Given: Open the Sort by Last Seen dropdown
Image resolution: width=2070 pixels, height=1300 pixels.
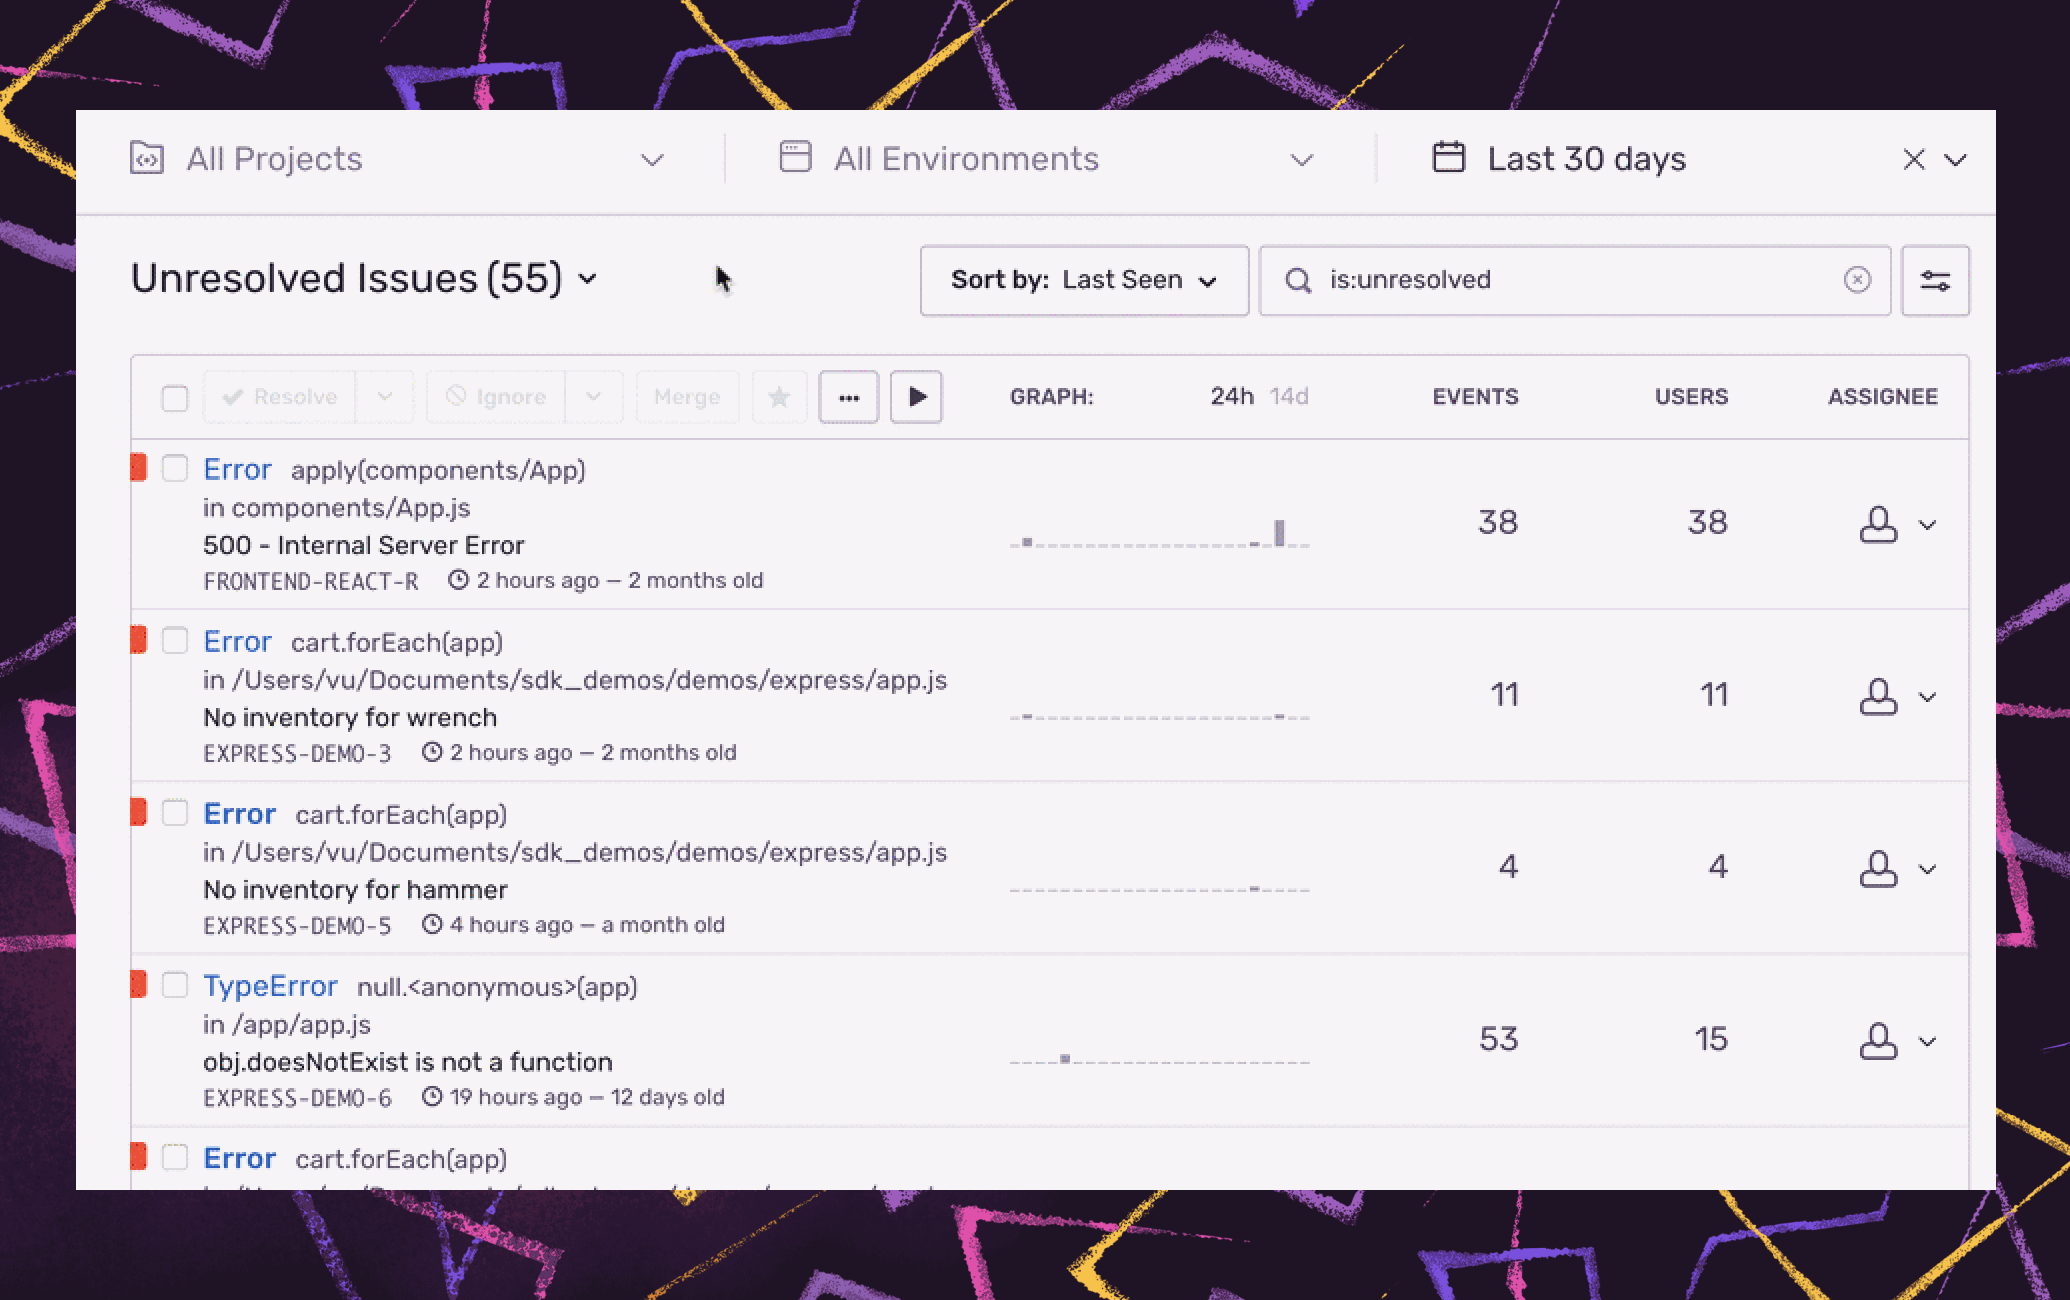Looking at the screenshot, I should pyautogui.click(x=1084, y=280).
